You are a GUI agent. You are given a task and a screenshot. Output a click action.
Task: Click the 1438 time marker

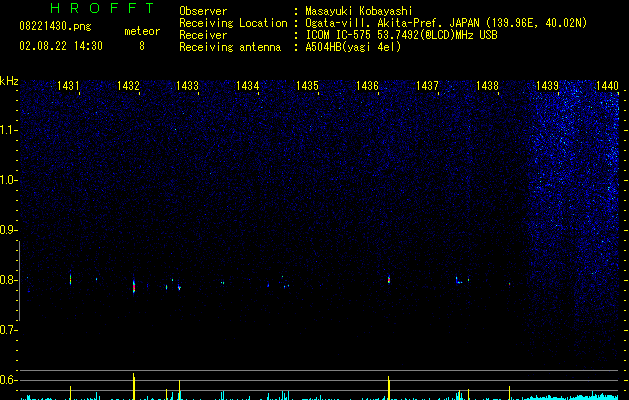tap(487, 86)
